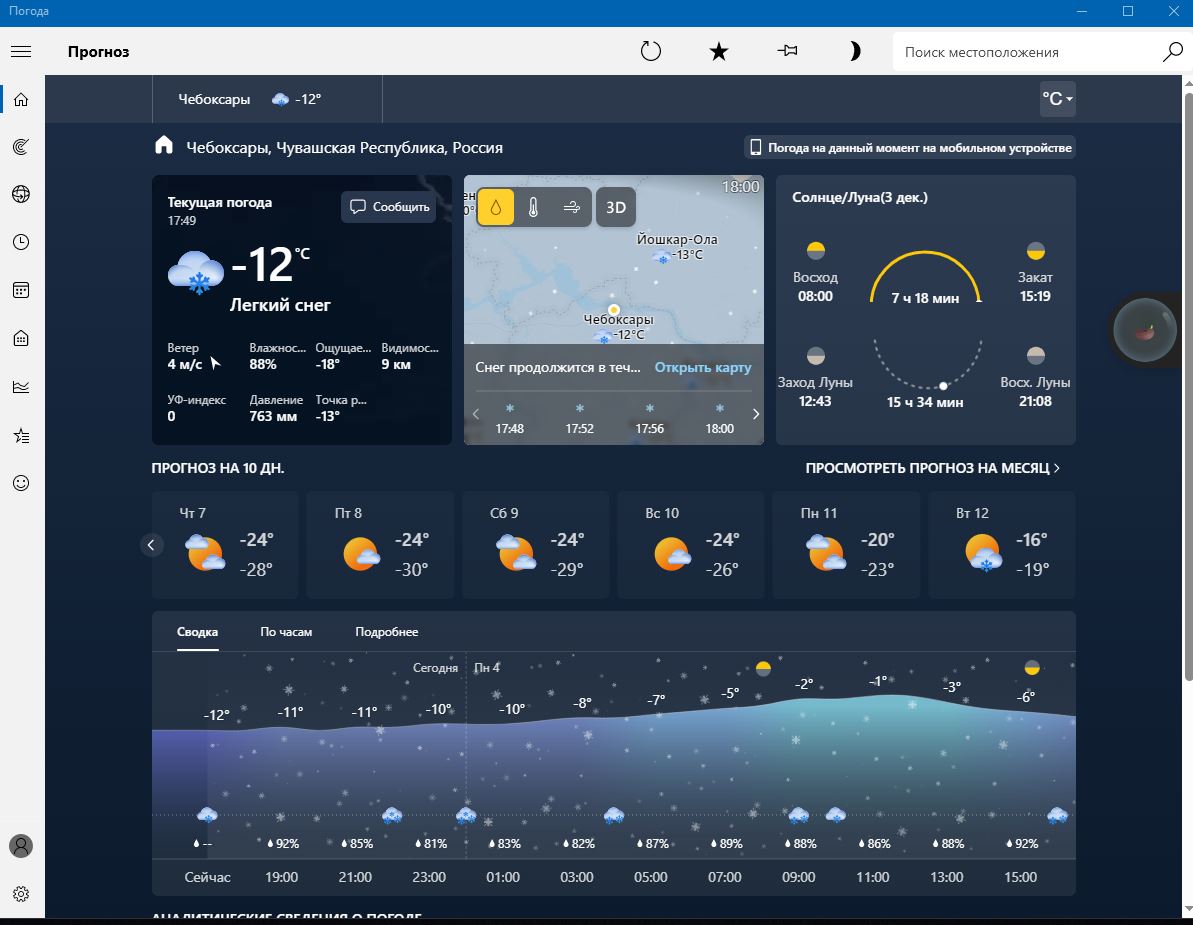
Task: Open the monthly calendar sidebar icon
Action: (21, 290)
